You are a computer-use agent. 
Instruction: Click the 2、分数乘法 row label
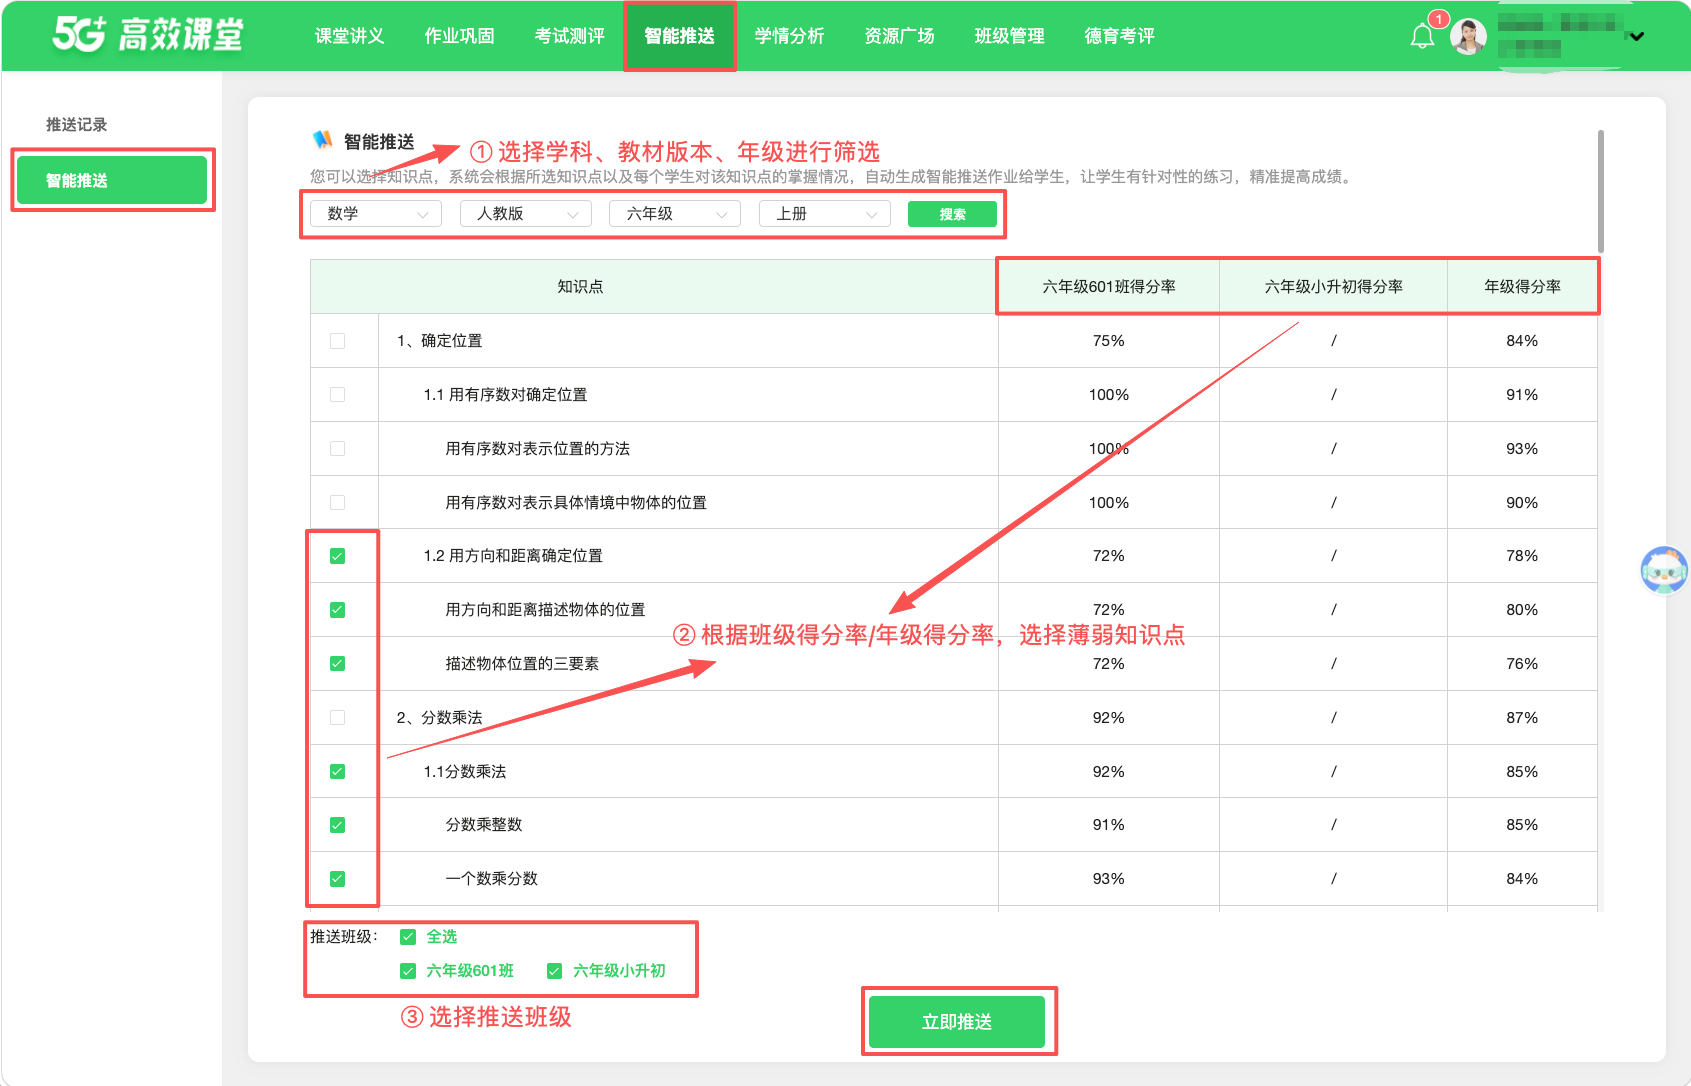pyautogui.click(x=439, y=718)
